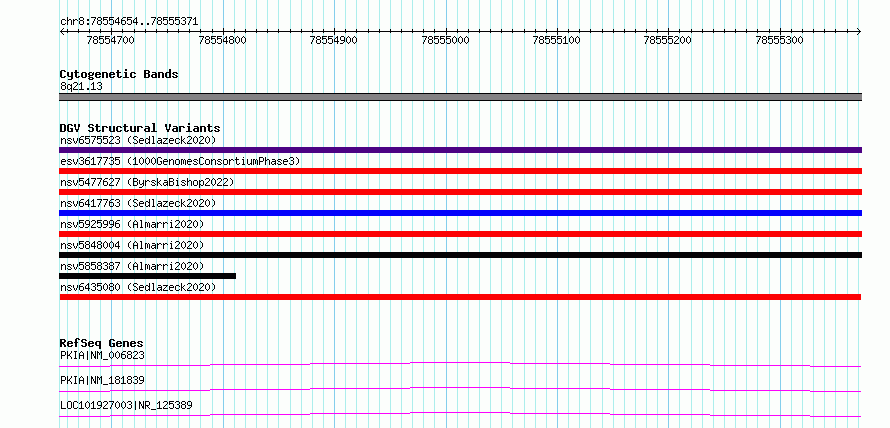Select the red nsv5477627 variant bar
890x428 pixels.
click(x=460, y=192)
